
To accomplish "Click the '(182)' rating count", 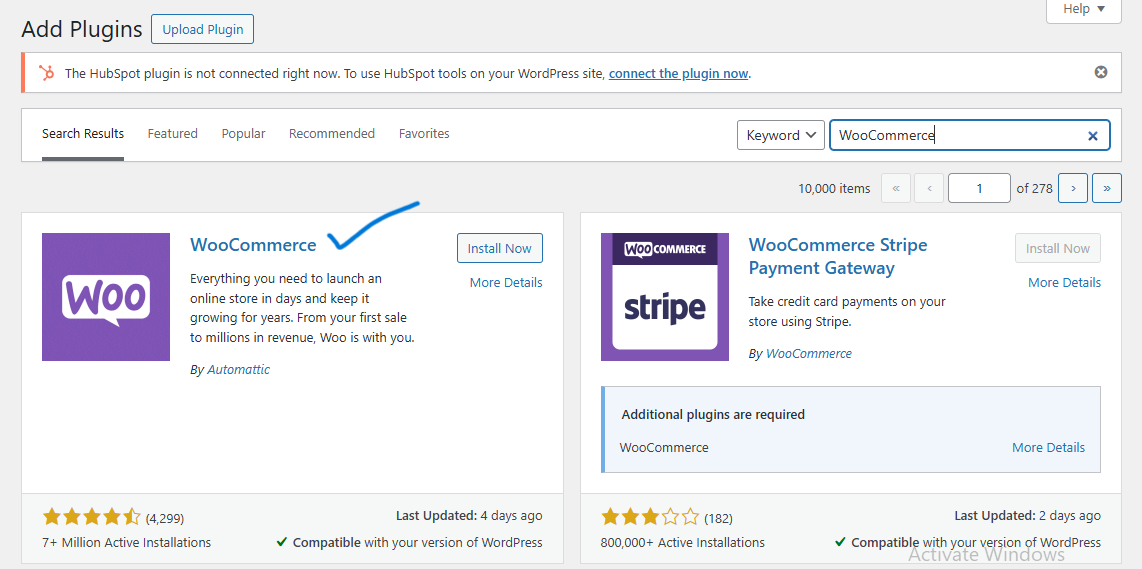I will (x=718, y=519).
